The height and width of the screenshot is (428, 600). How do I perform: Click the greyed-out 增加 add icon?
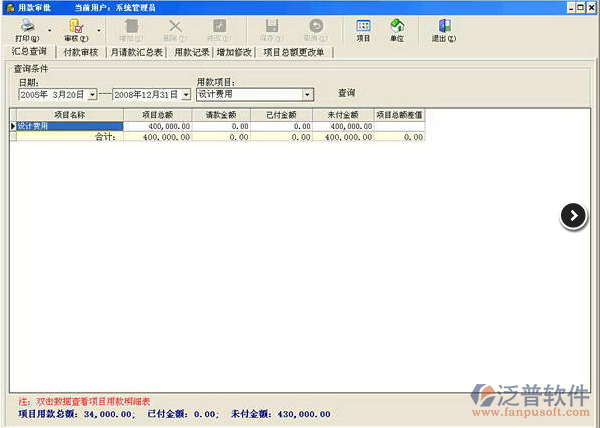click(x=131, y=26)
